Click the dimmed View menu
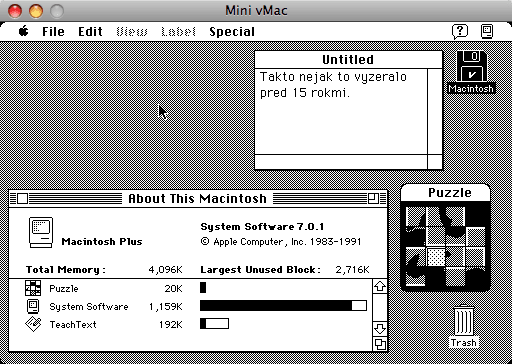512x364 pixels. click(132, 32)
